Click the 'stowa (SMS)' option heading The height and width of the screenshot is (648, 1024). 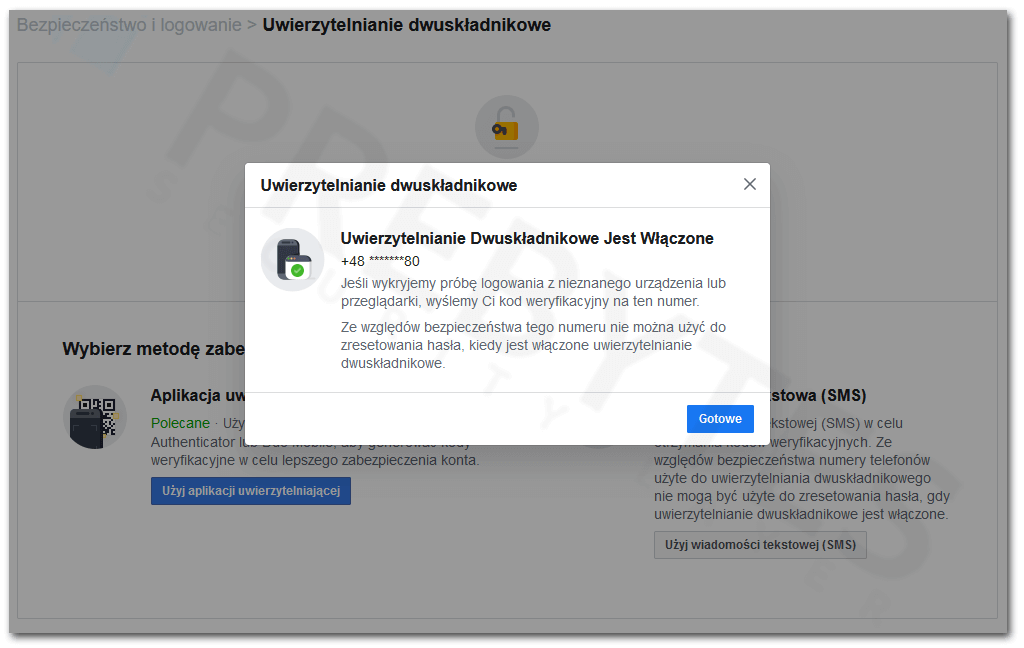pyautogui.click(x=818, y=395)
